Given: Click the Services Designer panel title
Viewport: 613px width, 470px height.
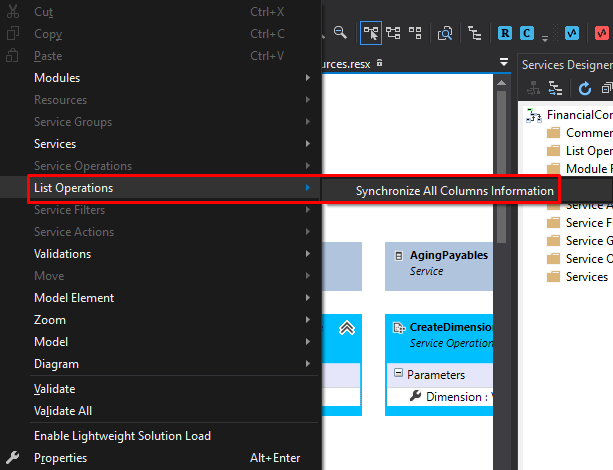Looking at the screenshot, I should [567, 65].
